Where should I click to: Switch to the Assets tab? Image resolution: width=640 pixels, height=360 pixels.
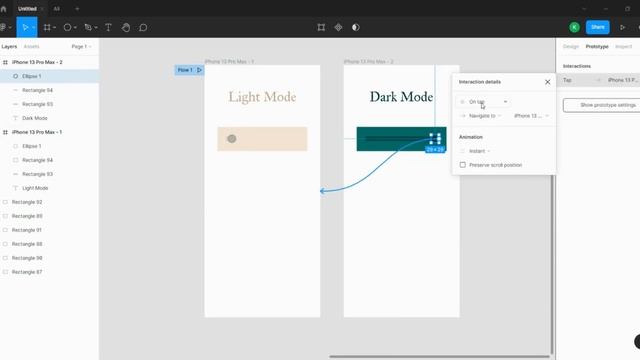(31, 47)
